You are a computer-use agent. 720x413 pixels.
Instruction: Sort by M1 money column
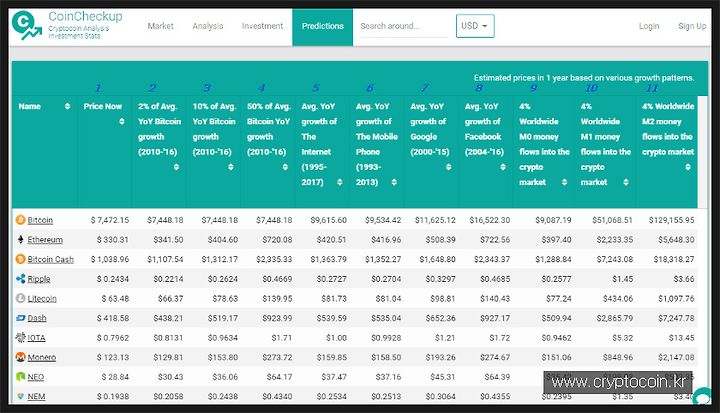coord(626,182)
